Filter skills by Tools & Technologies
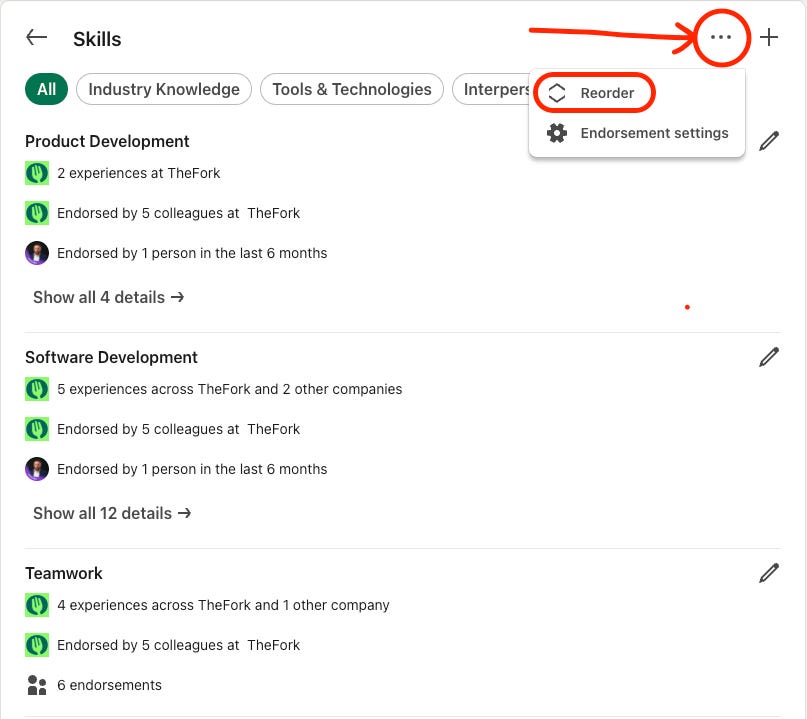Screen dimensions: 807x719 click(352, 89)
